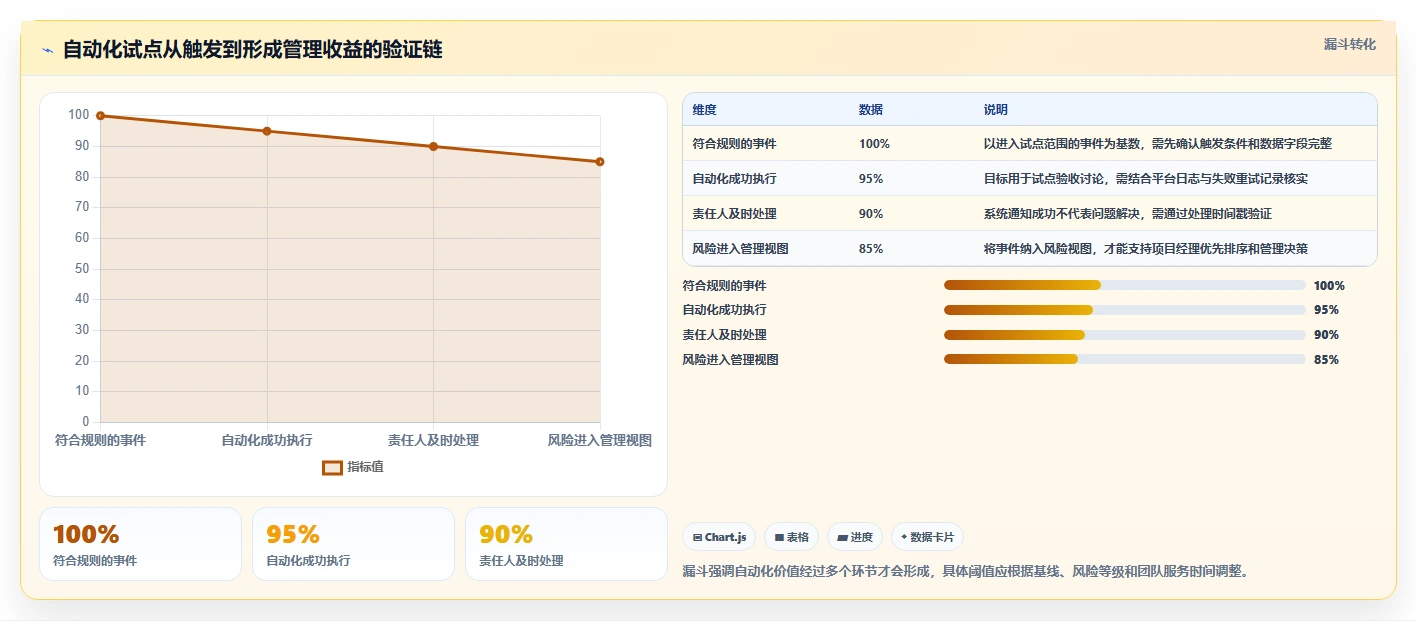This screenshot has height=621, width=1417.
Task: Click the 100% figure beside progress bar
Action: click(1329, 286)
